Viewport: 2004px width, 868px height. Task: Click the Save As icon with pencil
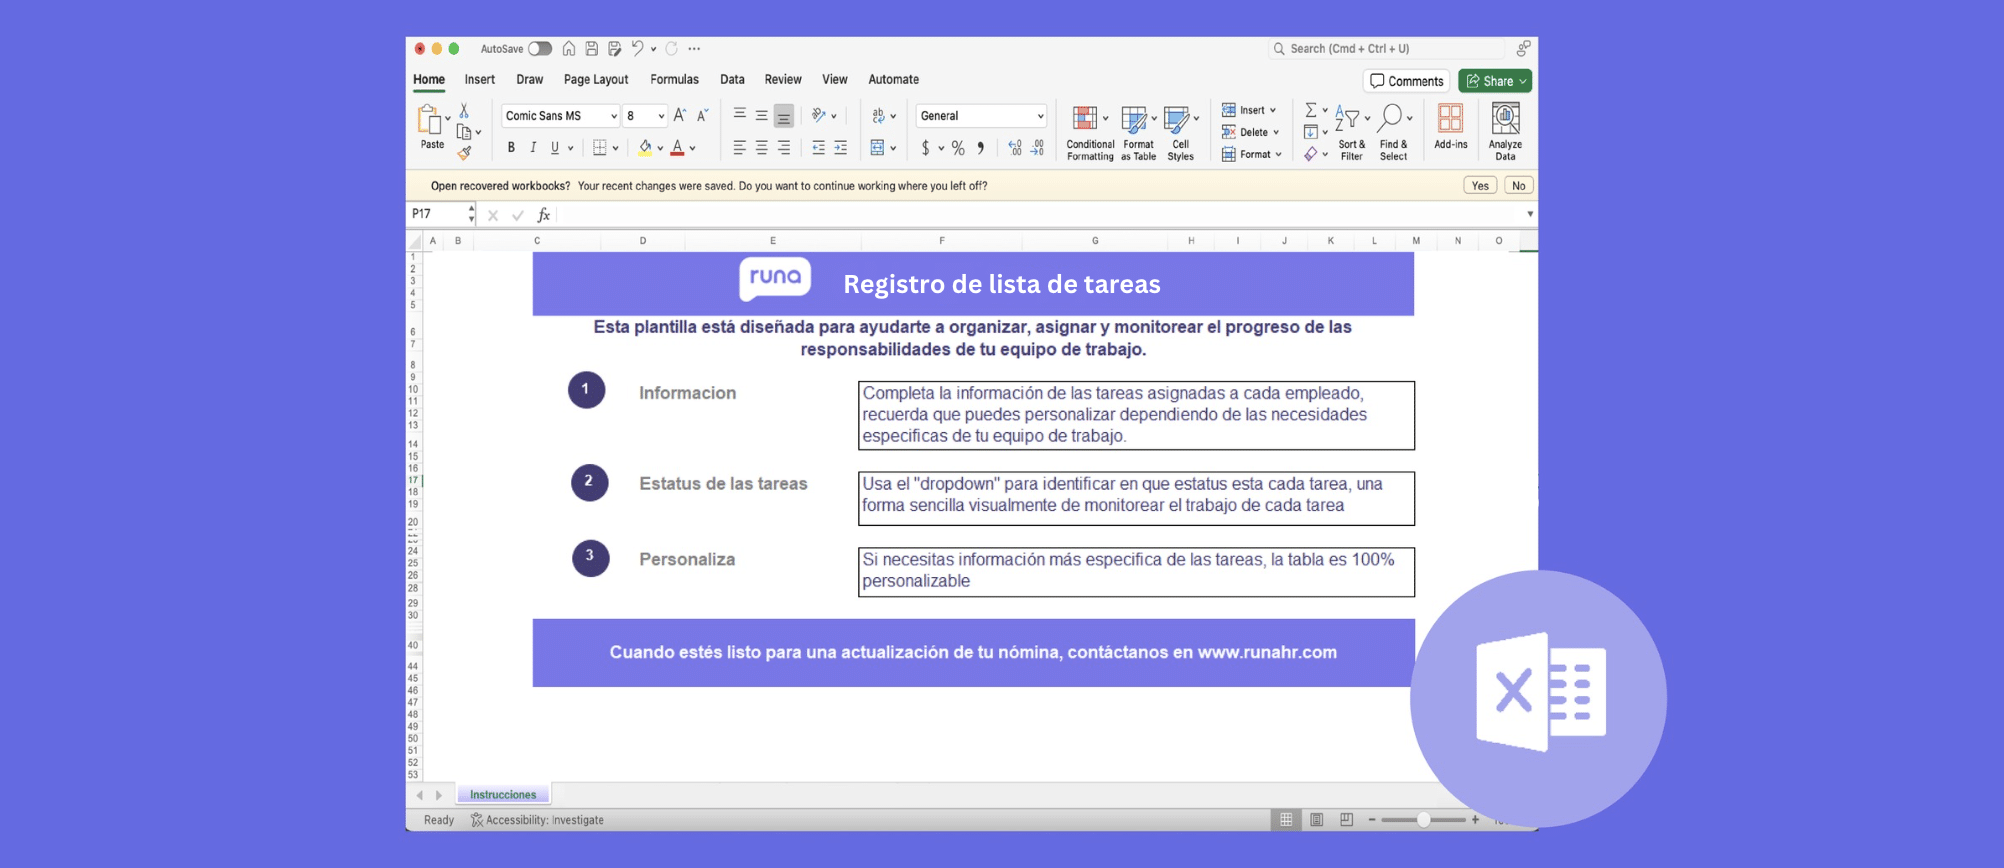coord(614,48)
